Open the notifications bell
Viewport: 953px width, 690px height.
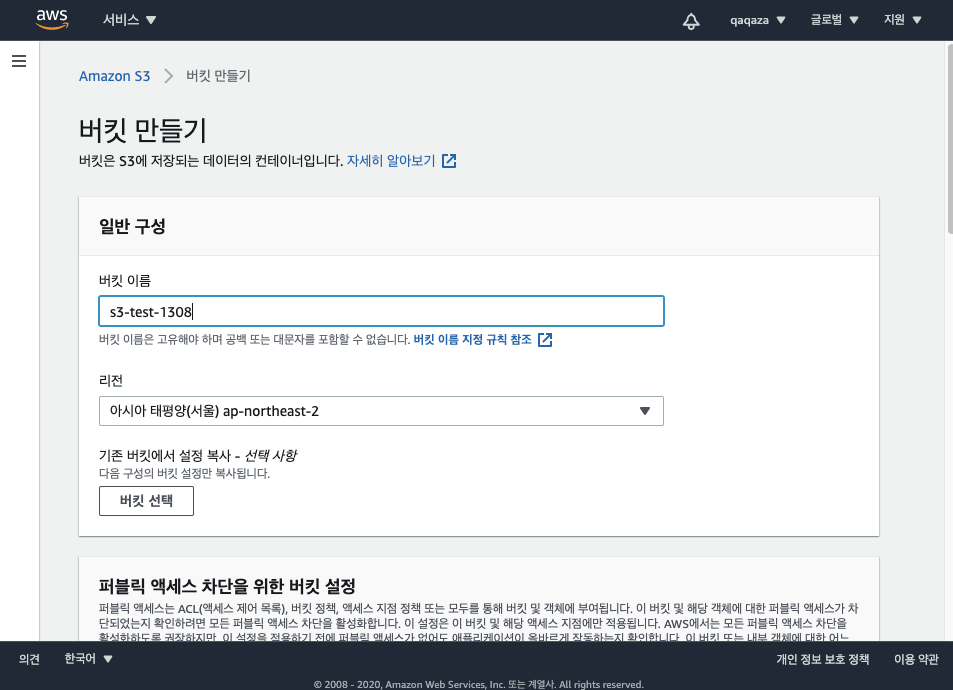click(691, 21)
